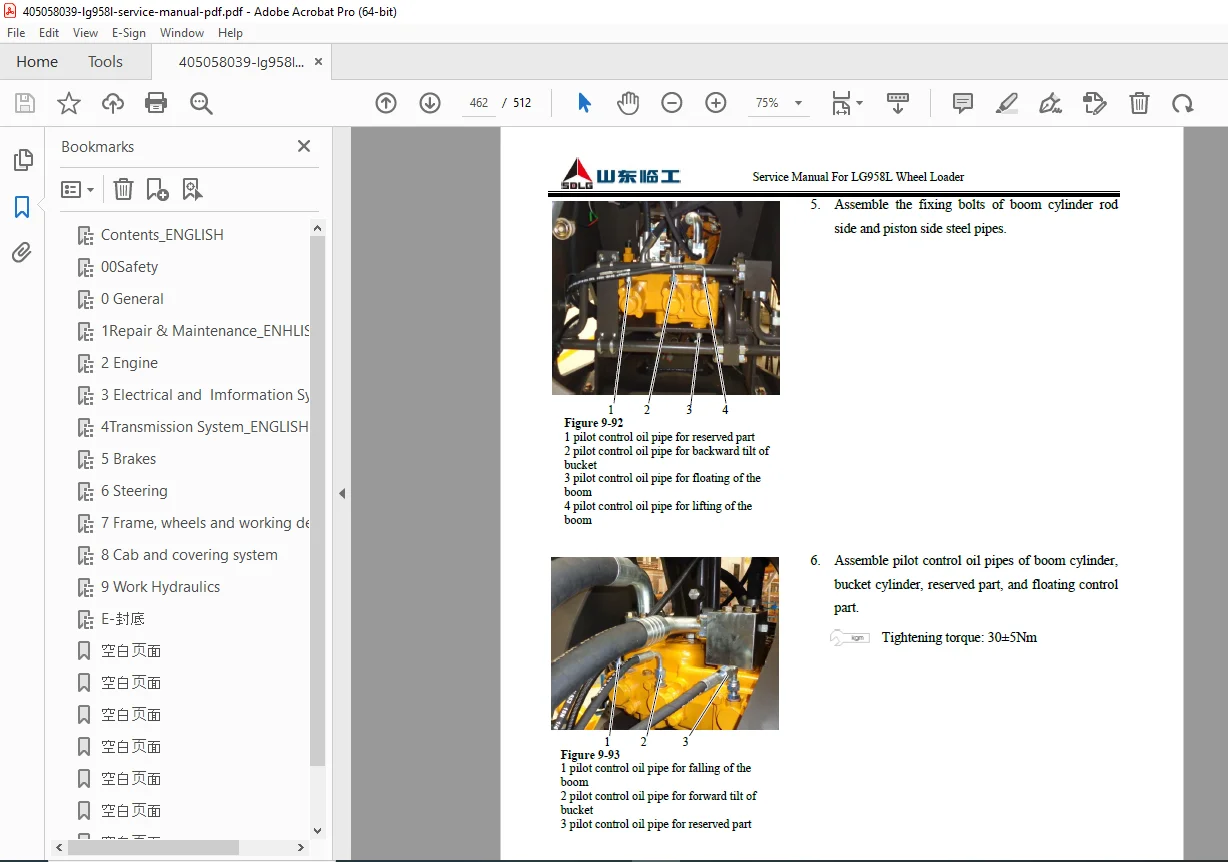1228x862 pixels.
Task: Print the document using printer icon
Action: [x=156, y=103]
